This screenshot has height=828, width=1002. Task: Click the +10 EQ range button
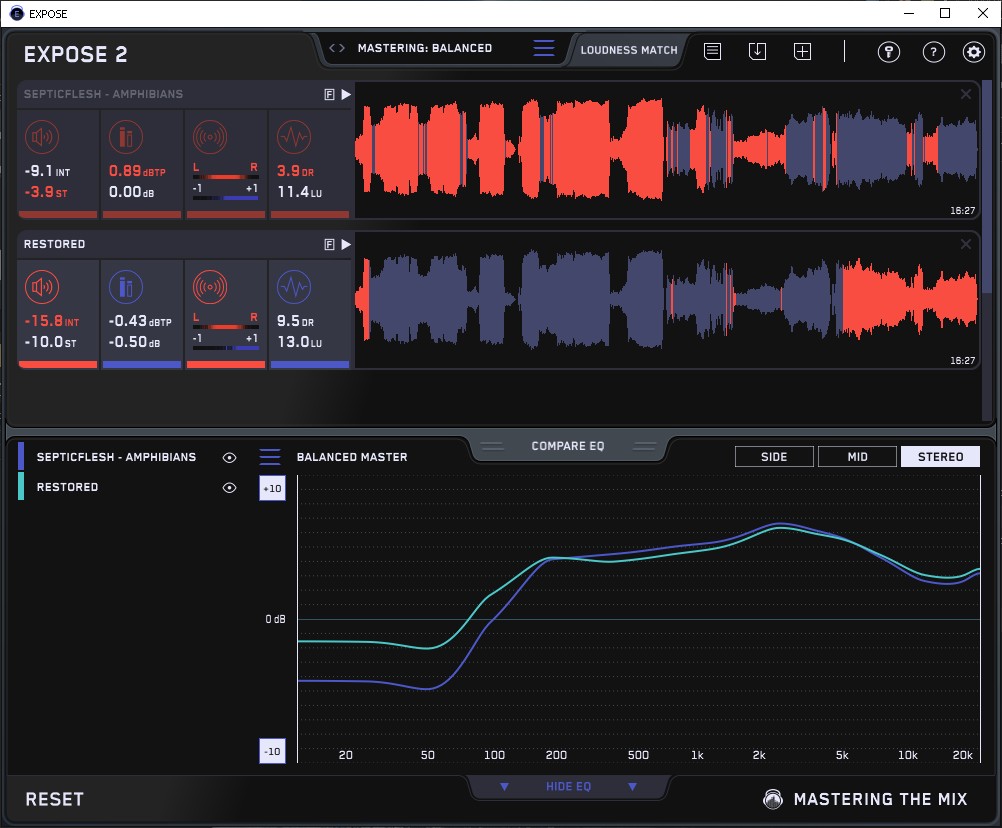(x=272, y=489)
